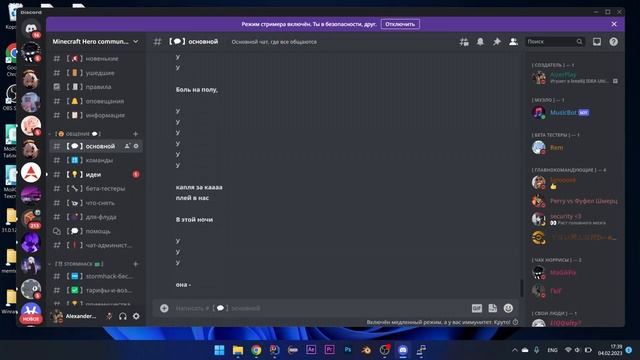
Task: Dismiss the streamer mode banner X
Action: pyautogui.click(x=614, y=24)
